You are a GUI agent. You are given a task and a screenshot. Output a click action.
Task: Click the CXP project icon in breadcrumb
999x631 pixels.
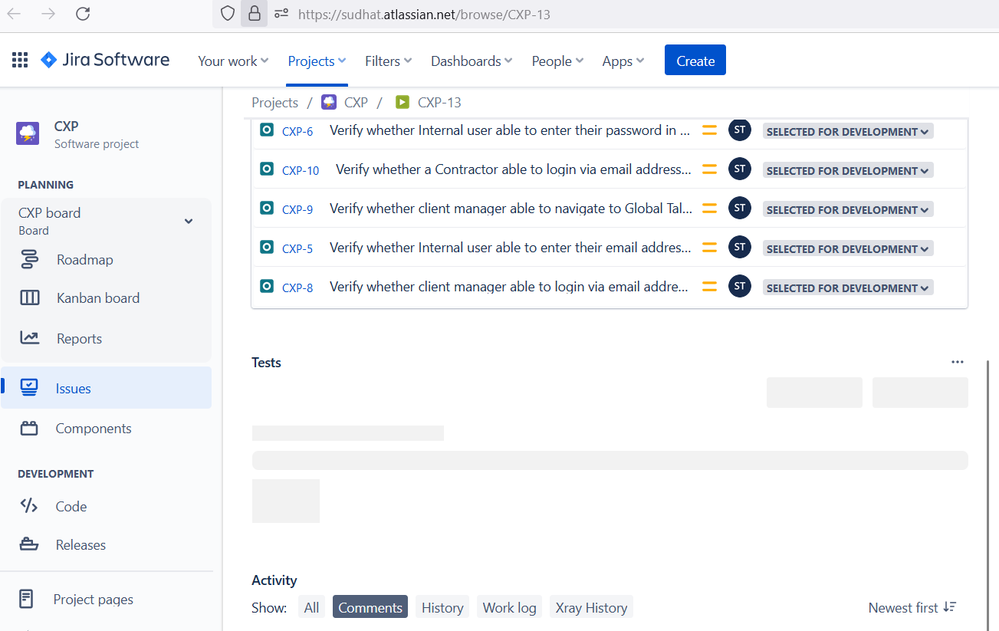click(329, 102)
